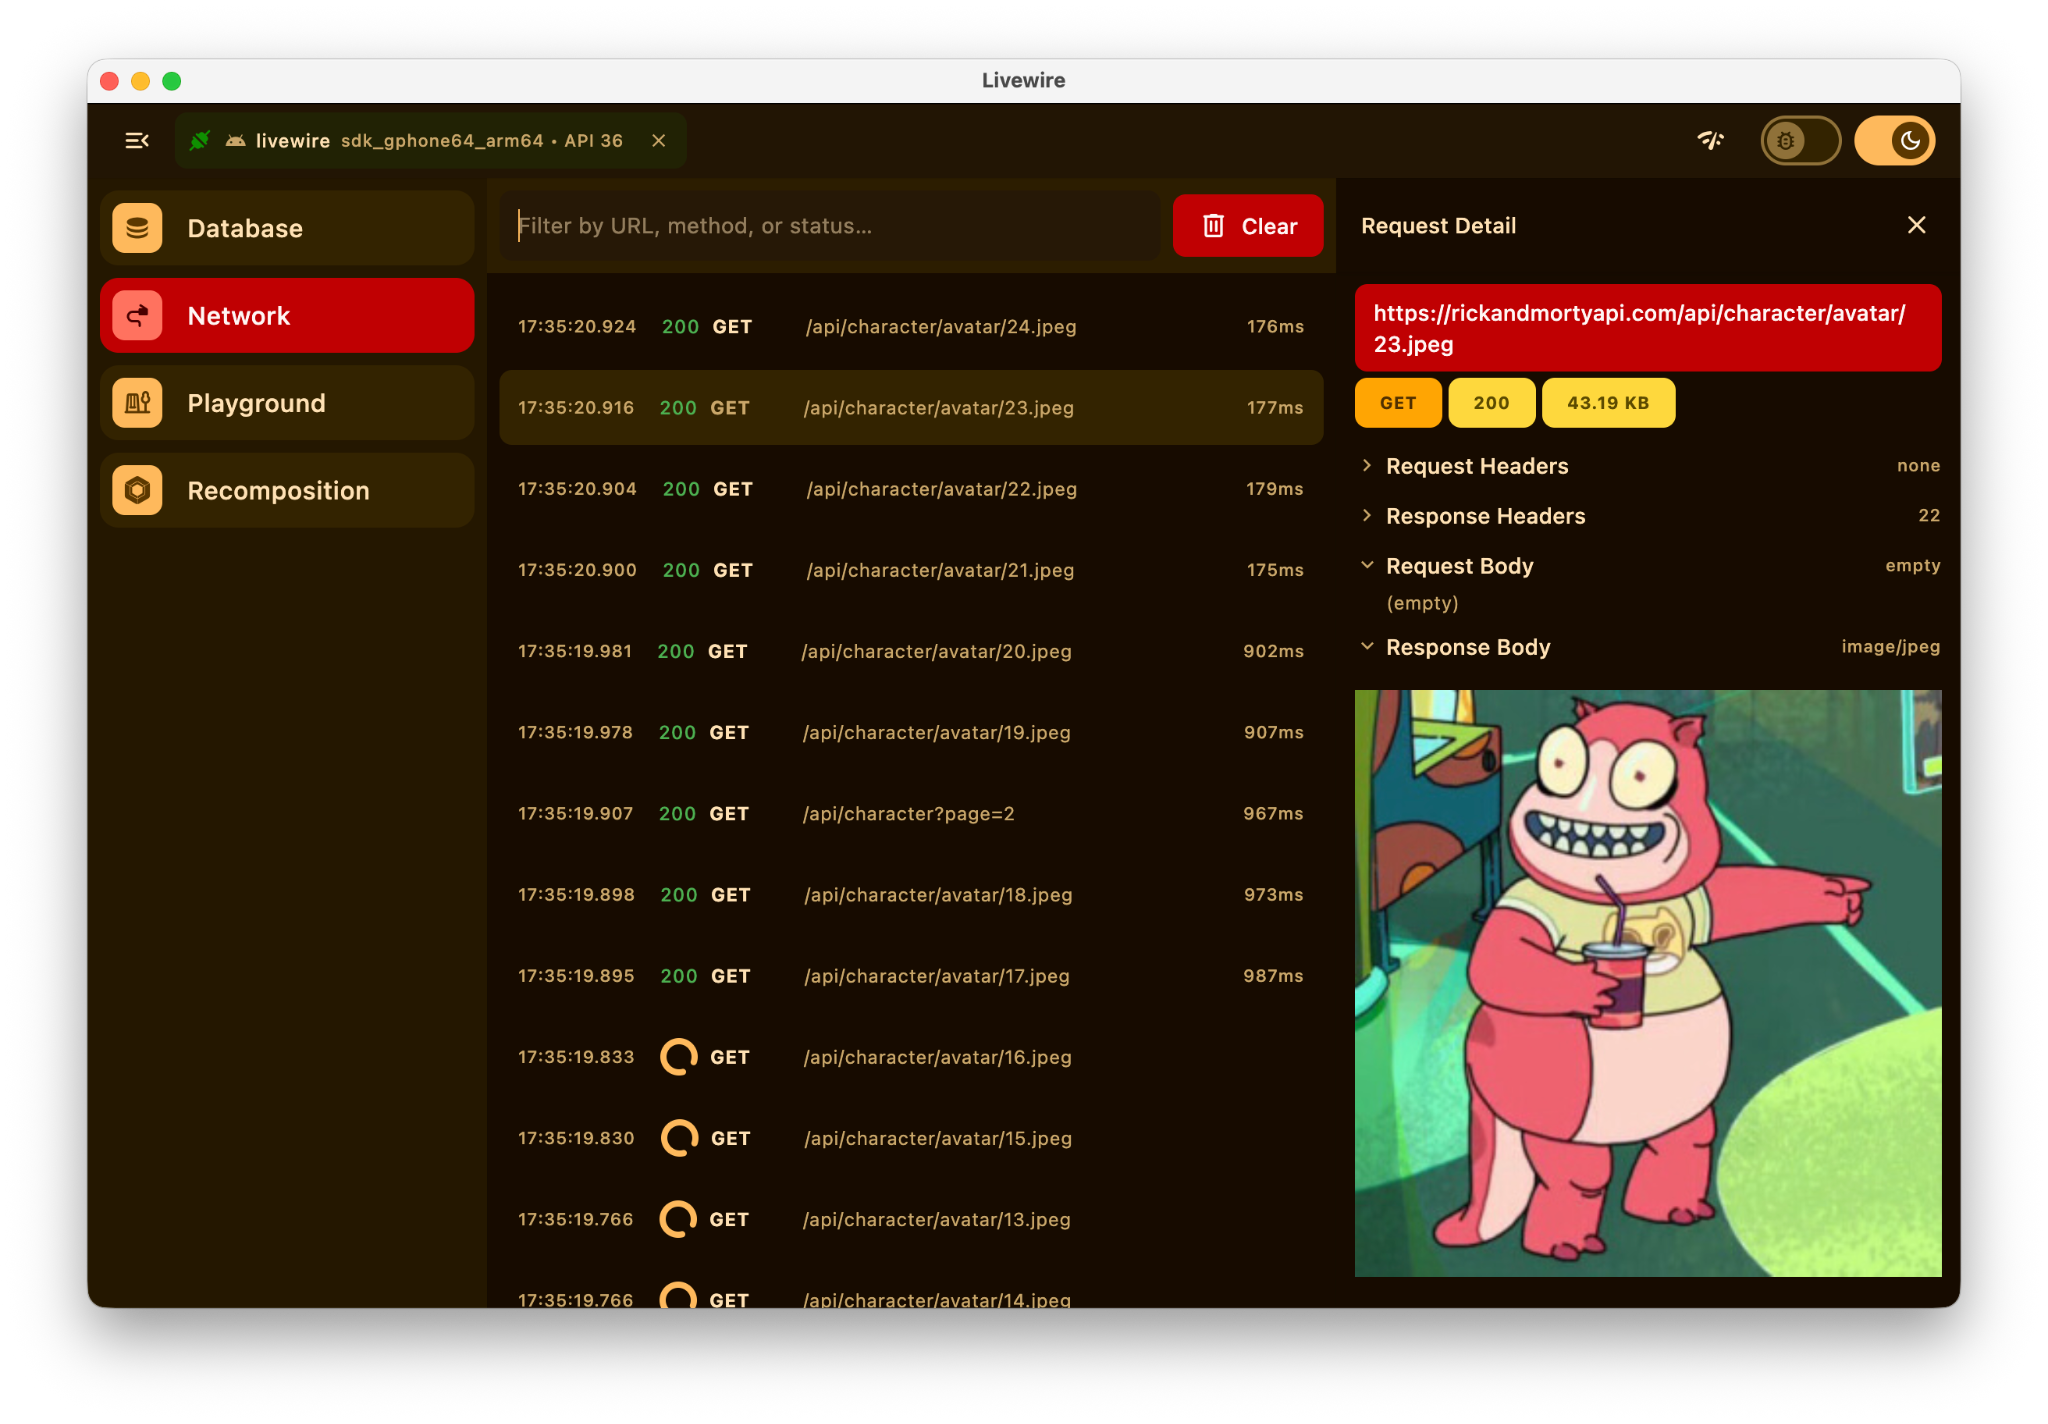Select the avatar/23.jpeg request row
The image size is (2048, 1424).
tap(911, 408)
